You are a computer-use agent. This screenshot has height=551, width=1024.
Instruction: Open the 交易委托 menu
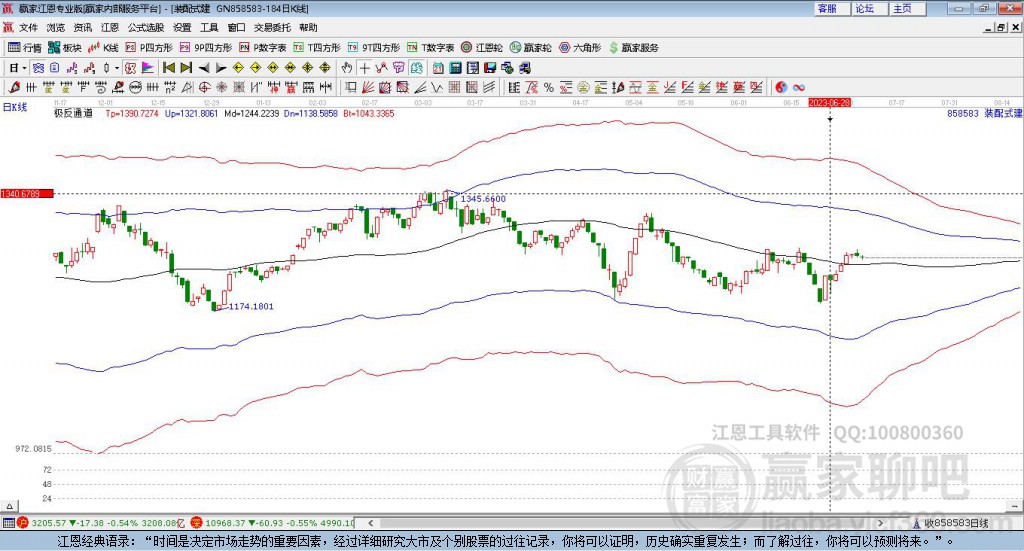pyautogui.click(x=272, y=27)
